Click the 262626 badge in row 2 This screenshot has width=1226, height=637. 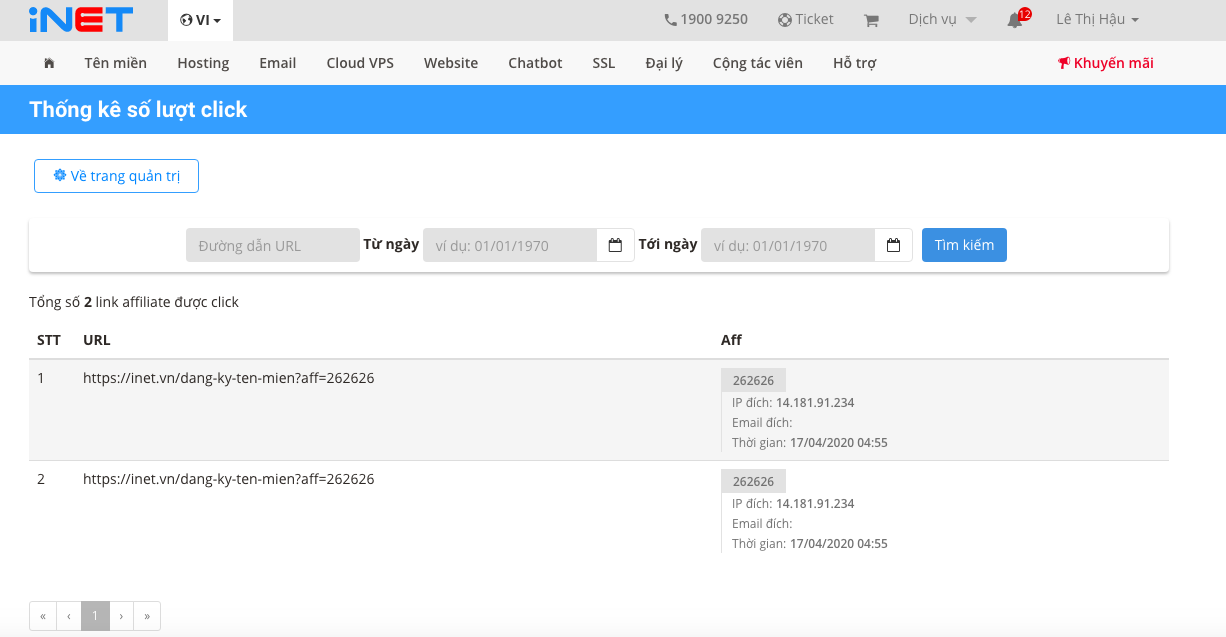[x=754, y=481]
